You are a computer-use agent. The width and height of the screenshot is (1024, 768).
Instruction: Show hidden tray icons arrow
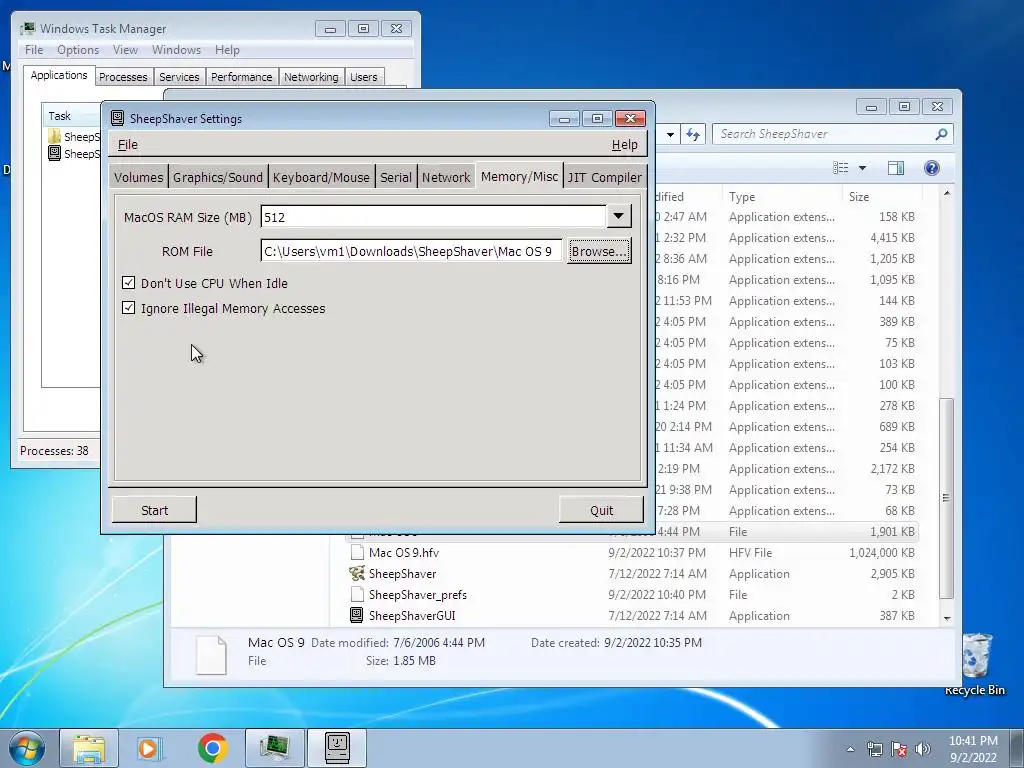(x=850, y=749)
